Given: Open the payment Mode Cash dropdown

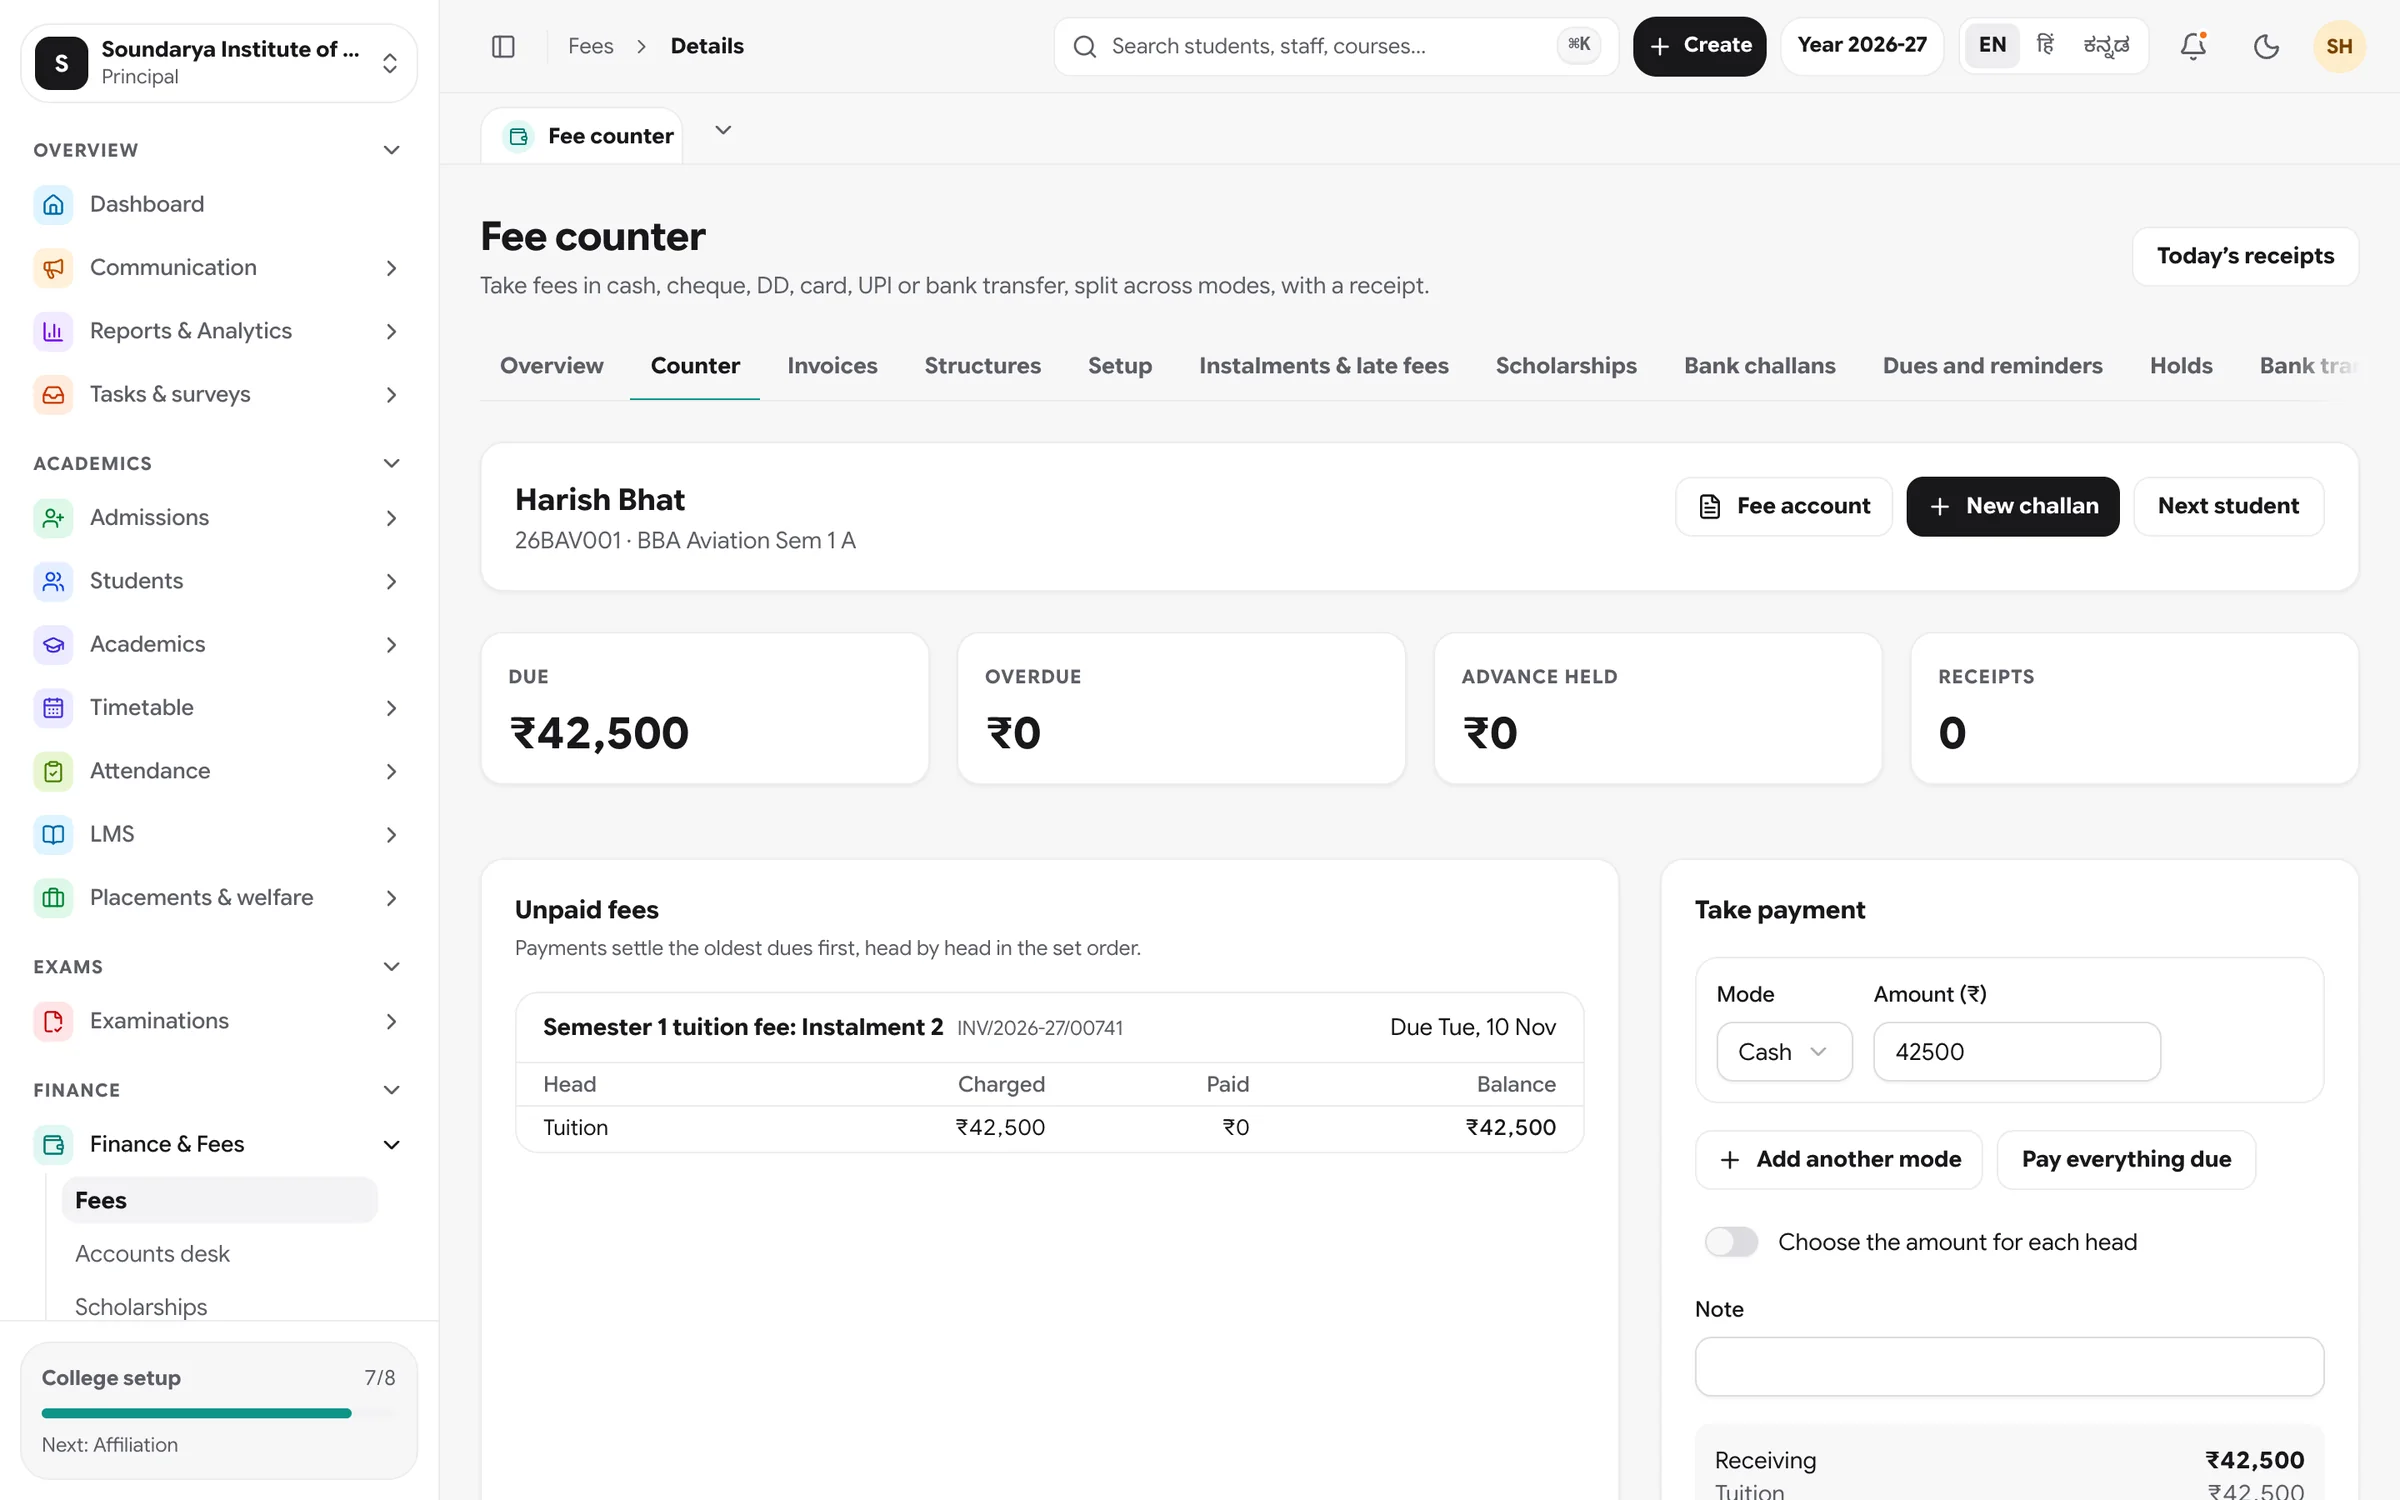Looking at the screenshot, I should pos(1784,1051).
